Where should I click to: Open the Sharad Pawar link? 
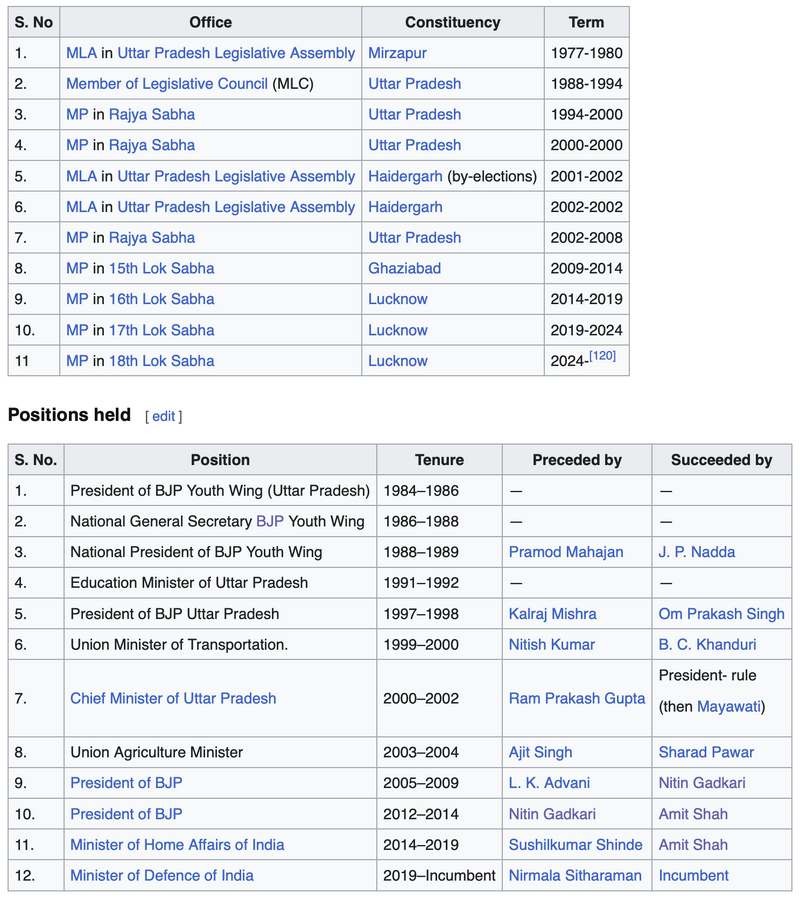706,752
